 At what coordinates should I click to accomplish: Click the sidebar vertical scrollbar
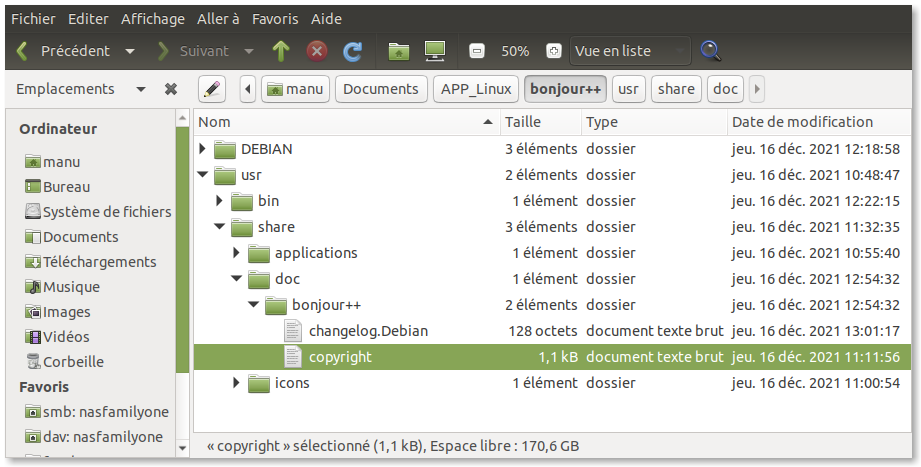pyautogui.click(x=182, y=249)
